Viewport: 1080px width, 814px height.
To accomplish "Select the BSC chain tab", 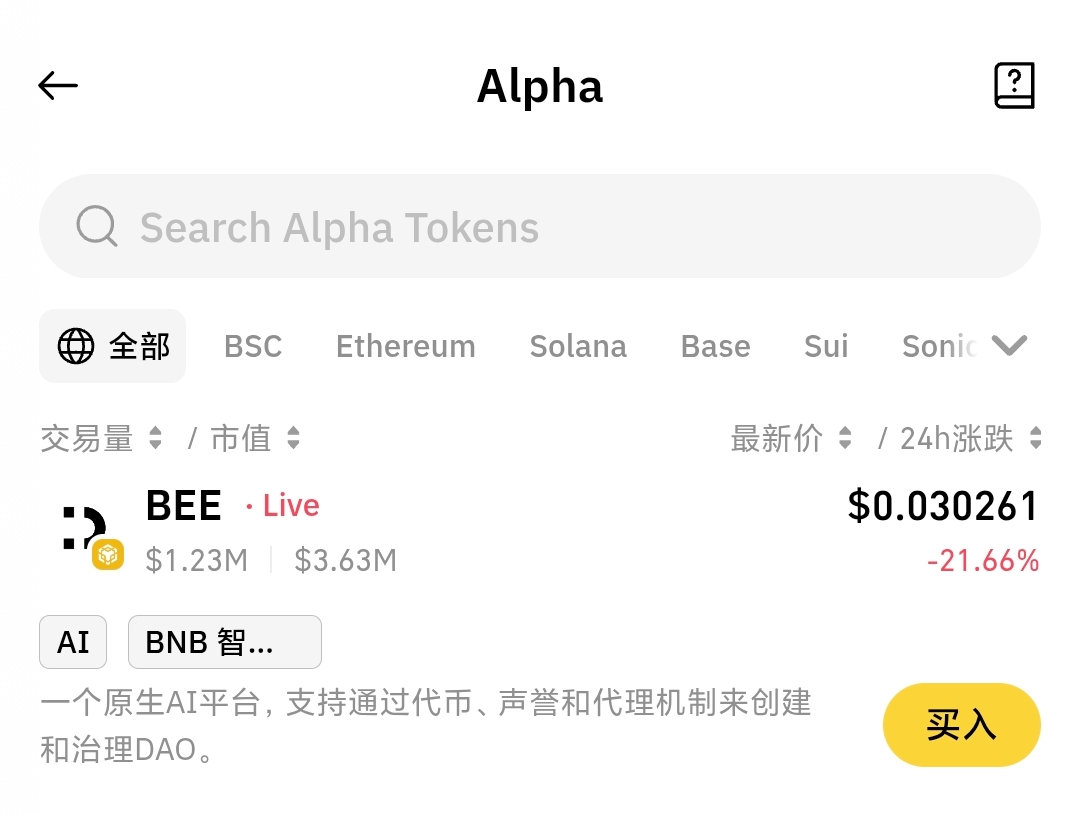I will coord(253,347).
